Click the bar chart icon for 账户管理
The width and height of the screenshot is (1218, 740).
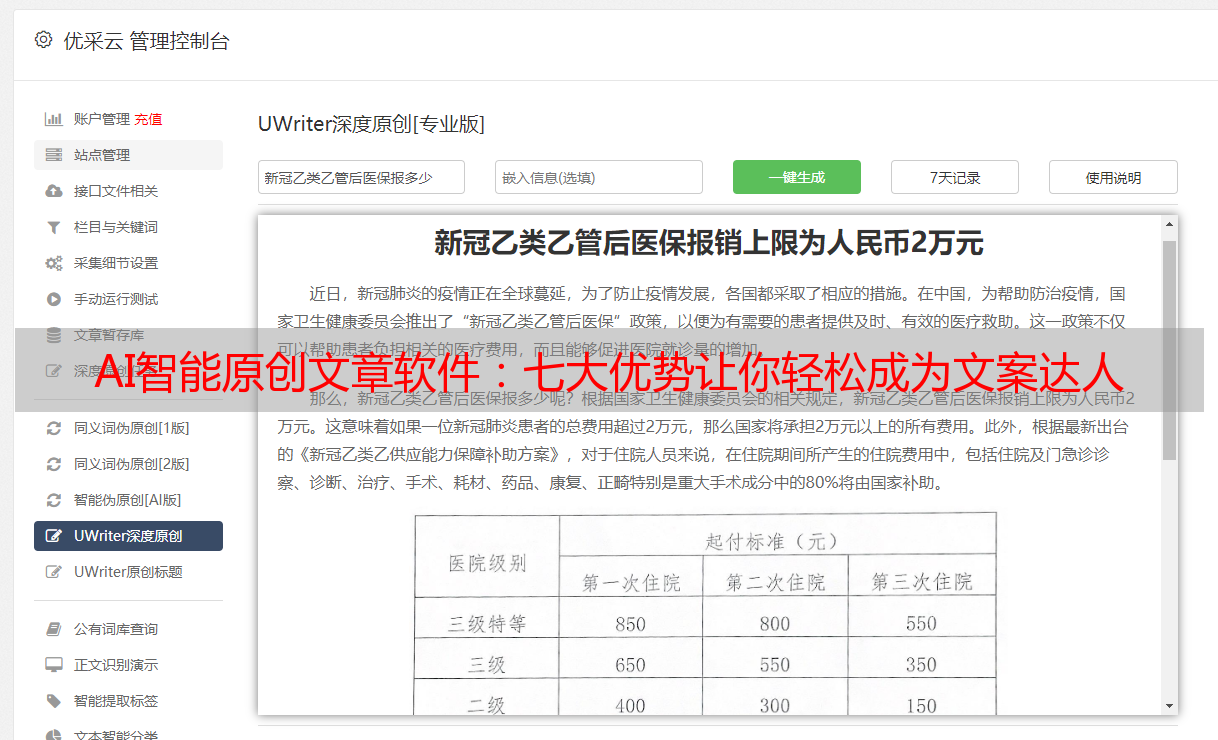click(x=54, y=119)
